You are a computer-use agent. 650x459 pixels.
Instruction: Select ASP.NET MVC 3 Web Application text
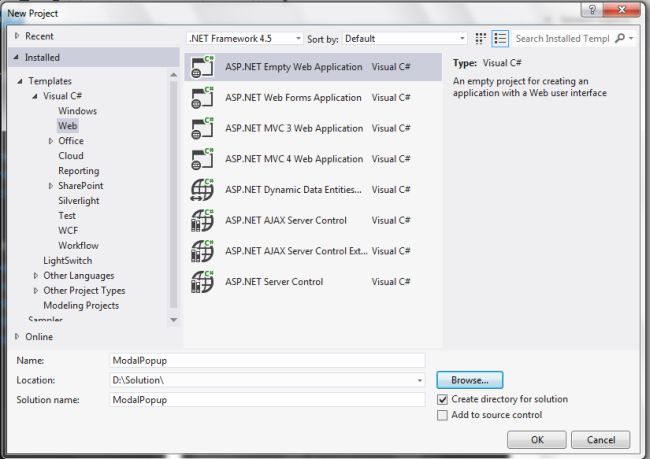pyautogui.click(x=294, y=129)
